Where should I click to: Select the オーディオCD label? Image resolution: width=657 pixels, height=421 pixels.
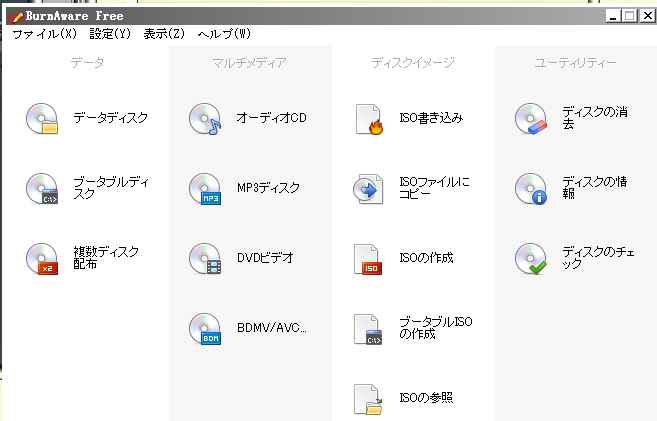271,118
